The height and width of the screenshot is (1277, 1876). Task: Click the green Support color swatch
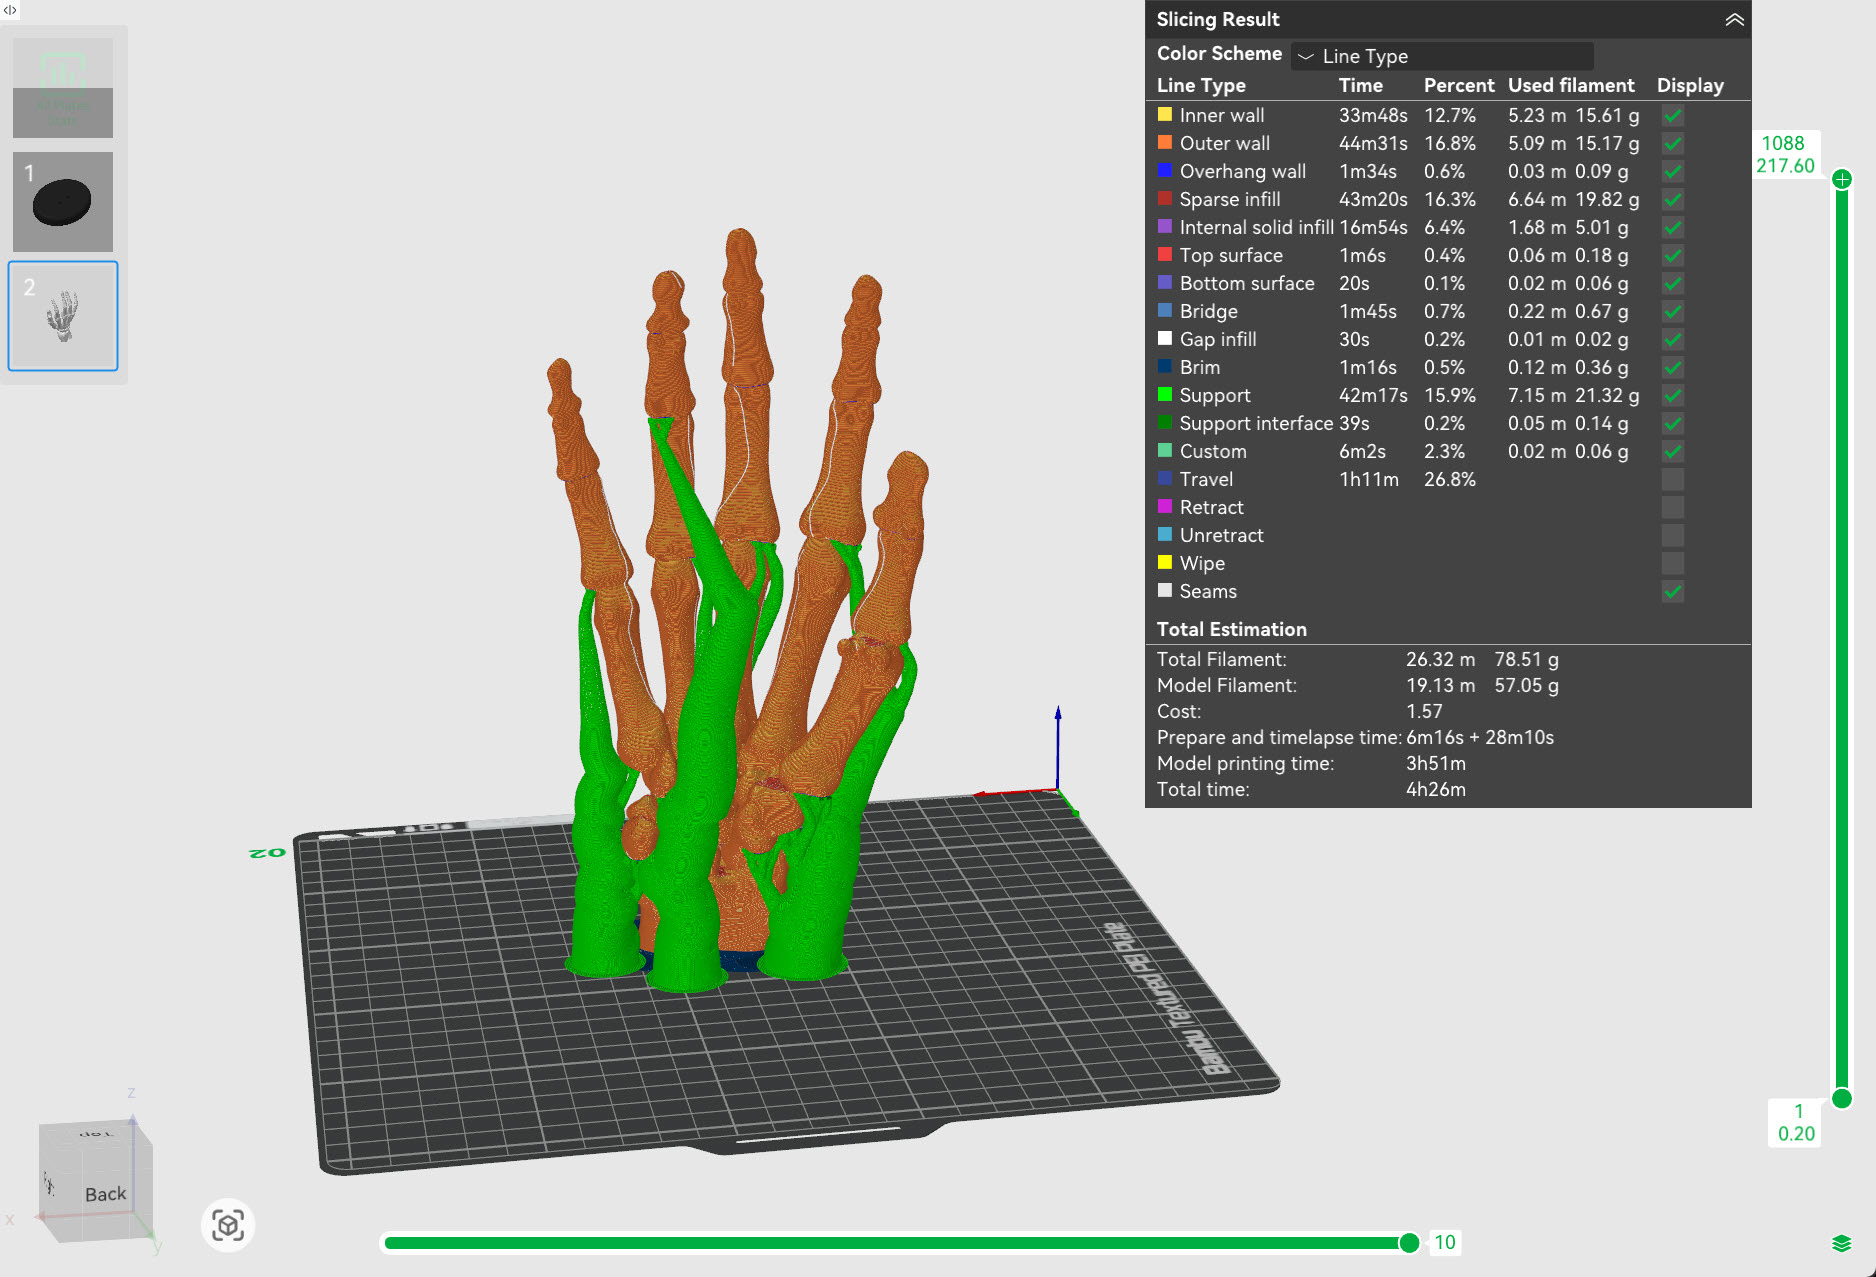(1164, 395)
